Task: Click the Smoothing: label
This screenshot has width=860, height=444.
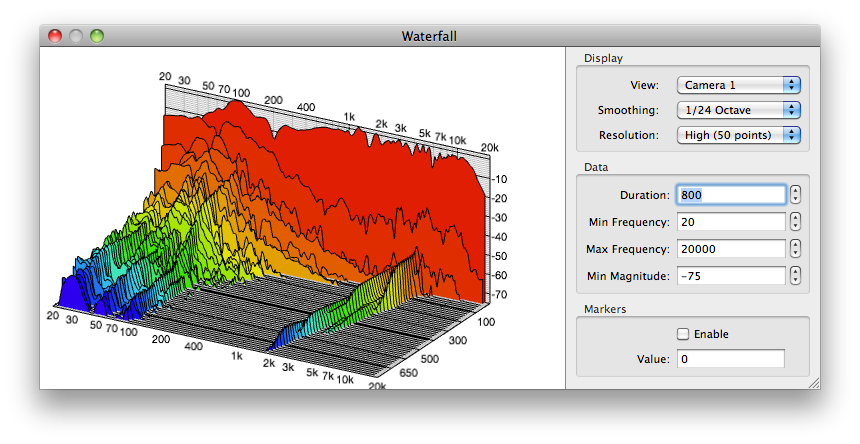Action: coord(628,110)
